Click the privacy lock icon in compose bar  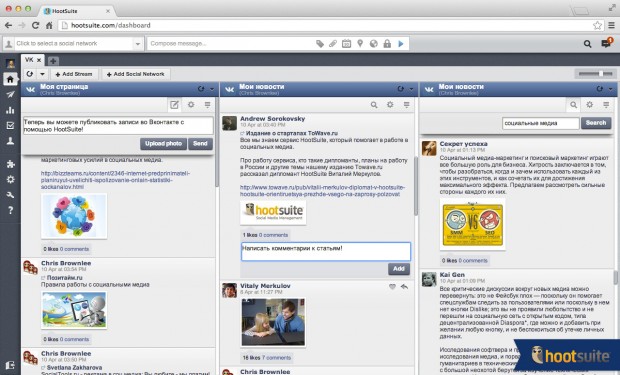(387, 44)
